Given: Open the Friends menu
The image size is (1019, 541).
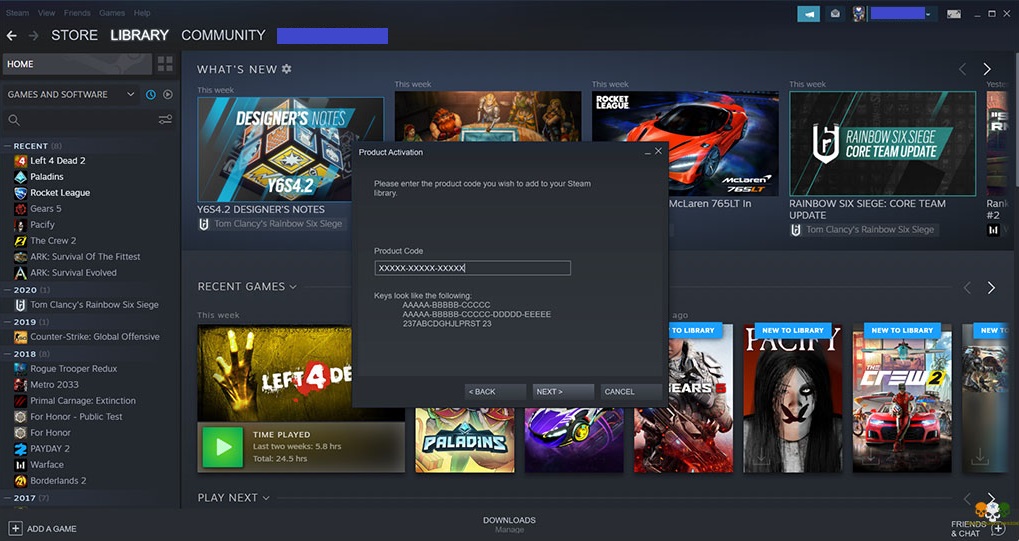Looking at the screenshot, I should point(77,13).
